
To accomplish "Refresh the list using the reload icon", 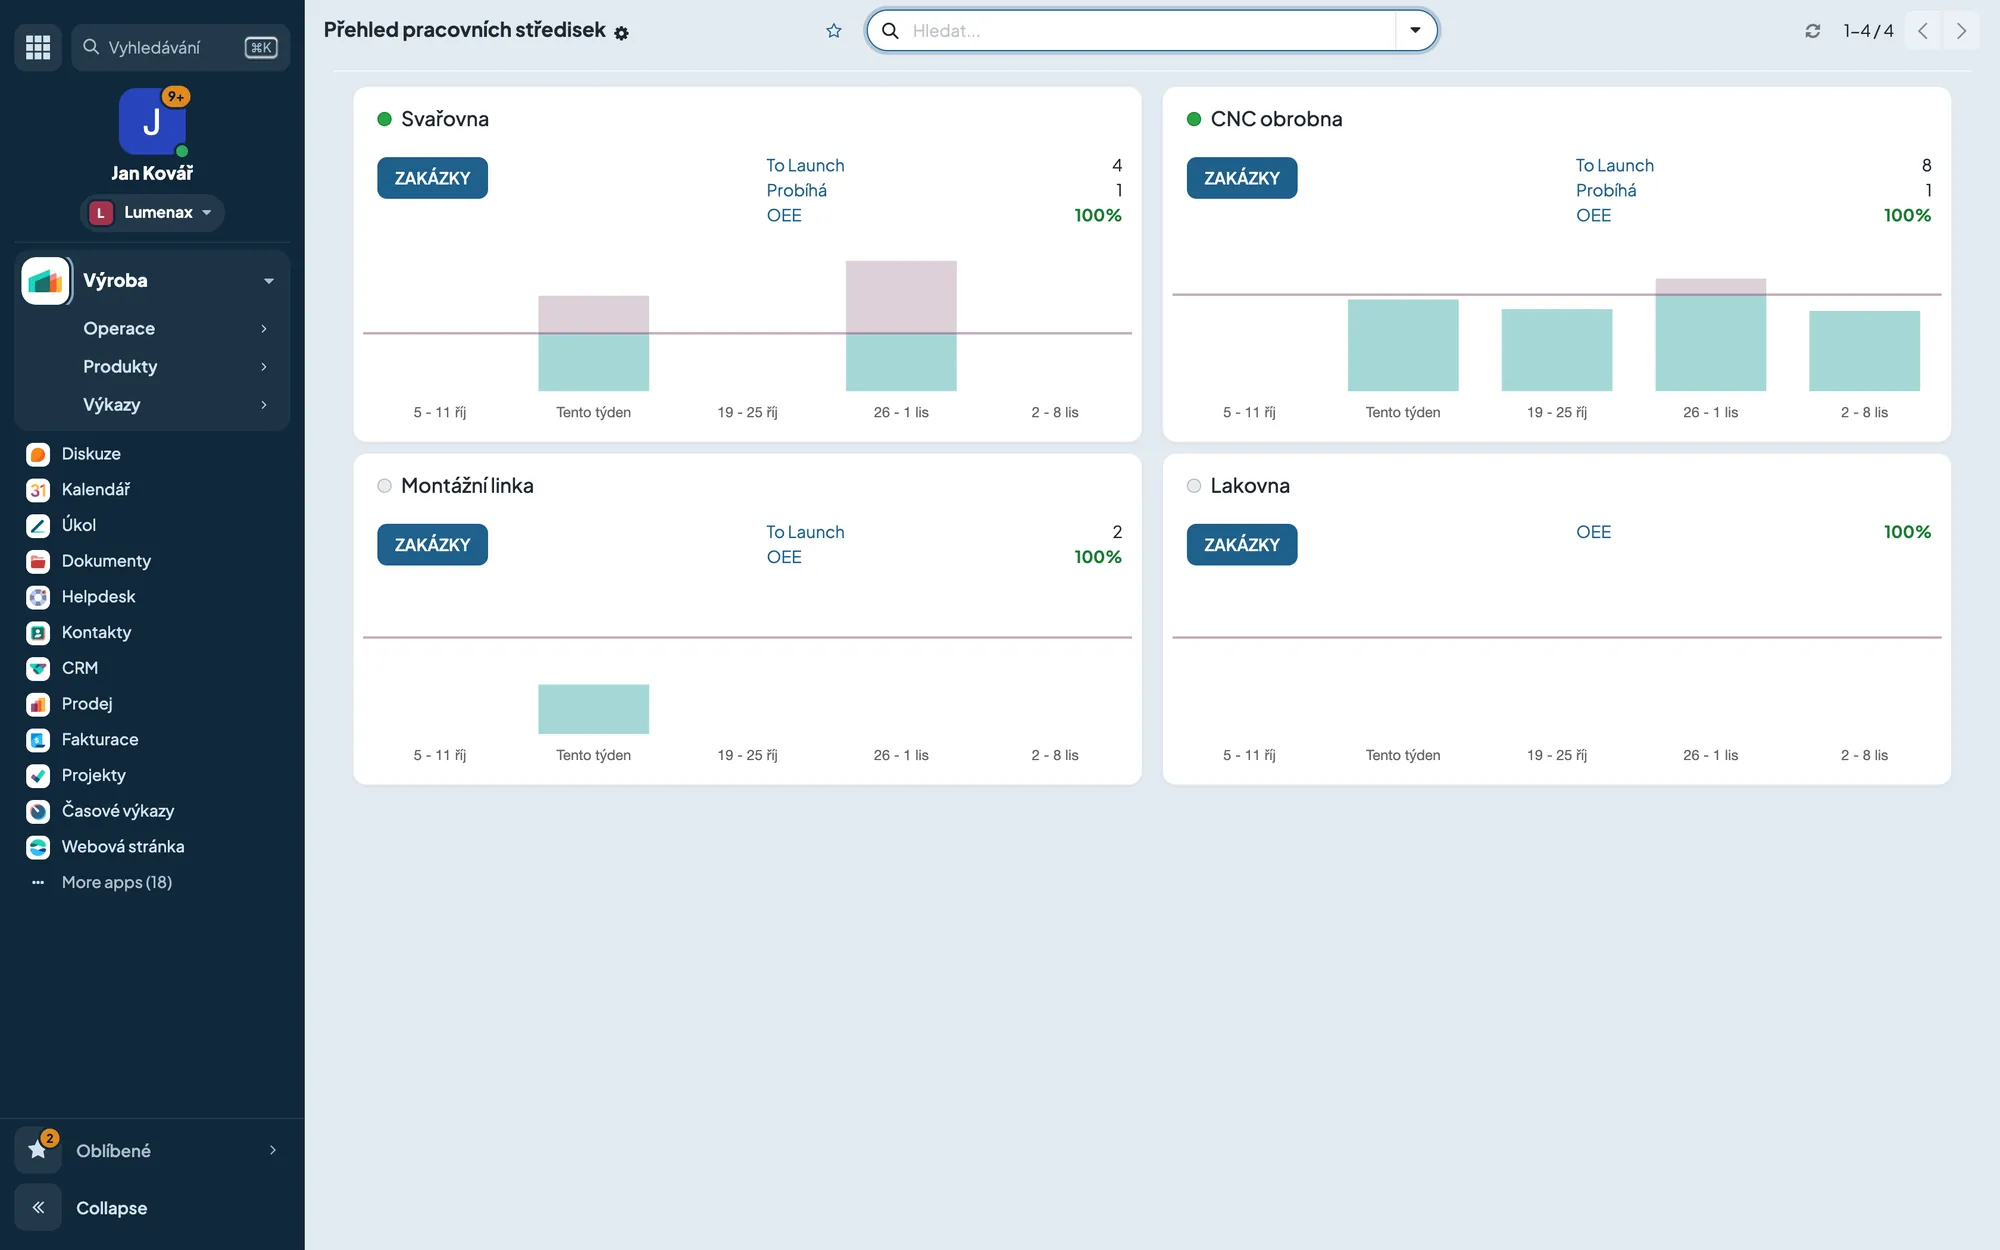I will coord(1812,31).
